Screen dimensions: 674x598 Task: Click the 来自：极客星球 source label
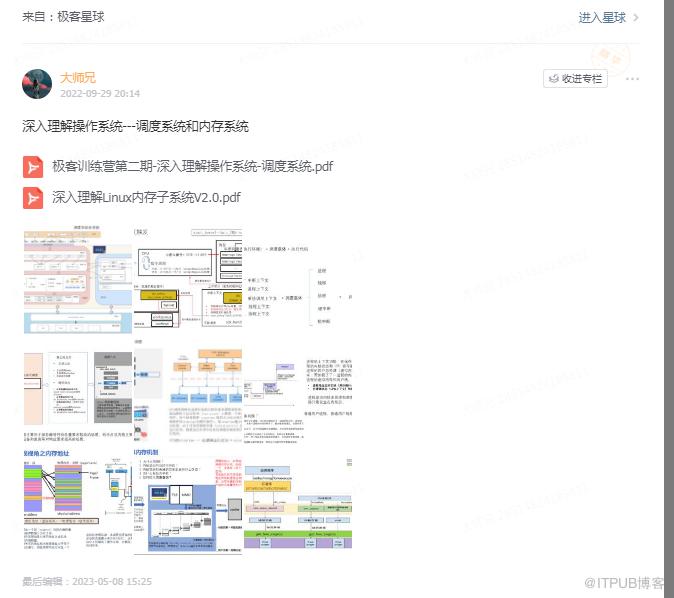click(63, 17)
